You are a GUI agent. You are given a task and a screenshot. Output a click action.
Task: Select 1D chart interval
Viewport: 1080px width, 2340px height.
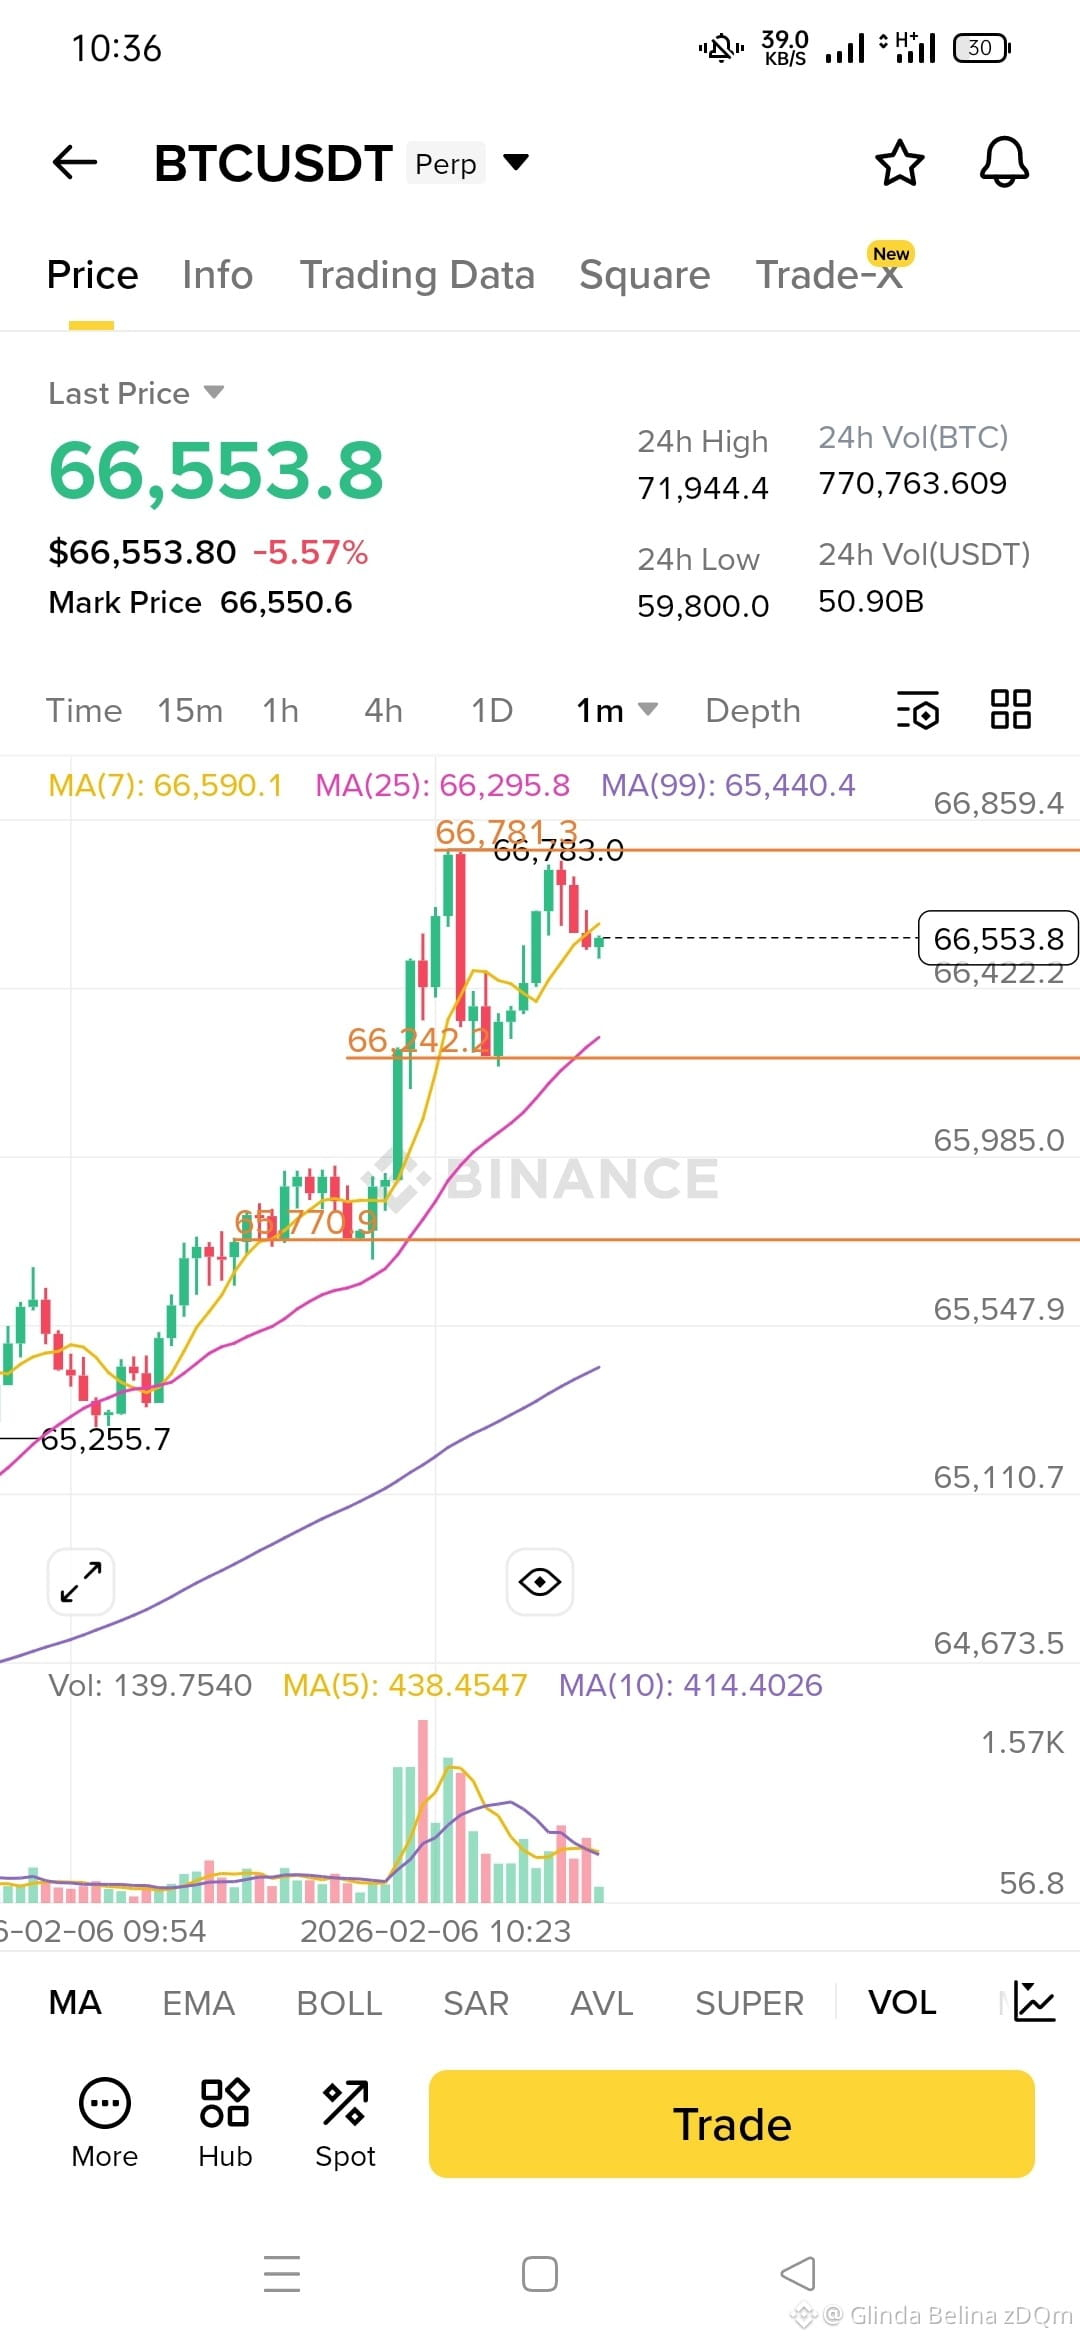(492, 710)
